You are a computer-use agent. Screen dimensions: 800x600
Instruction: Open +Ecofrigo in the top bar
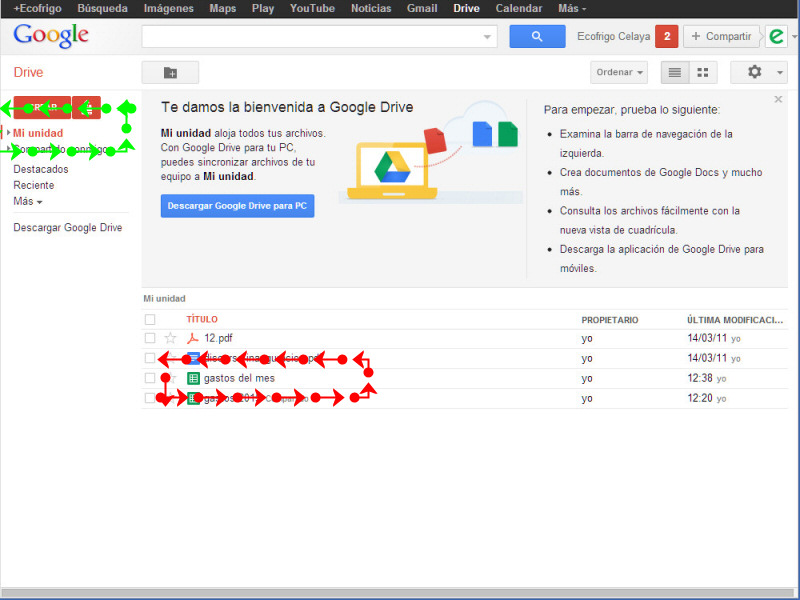(x=37, y=9)
